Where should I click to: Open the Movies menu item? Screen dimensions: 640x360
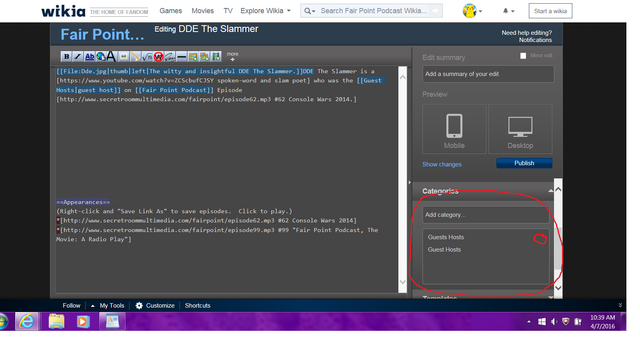point(202,11)
